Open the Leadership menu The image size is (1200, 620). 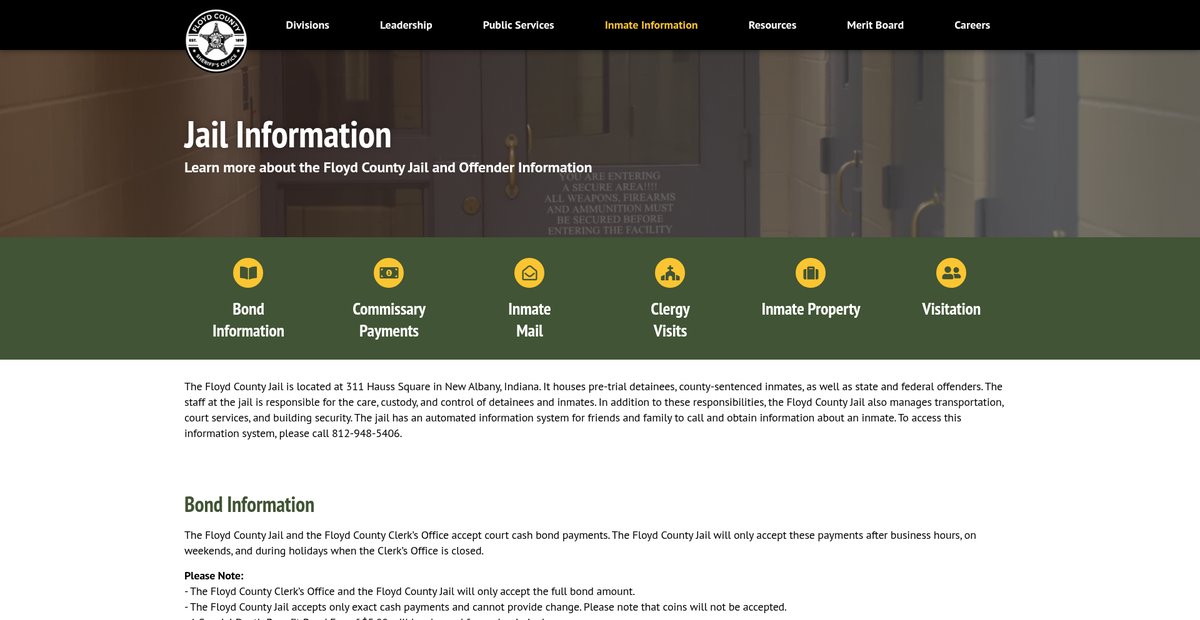(406, 25)
